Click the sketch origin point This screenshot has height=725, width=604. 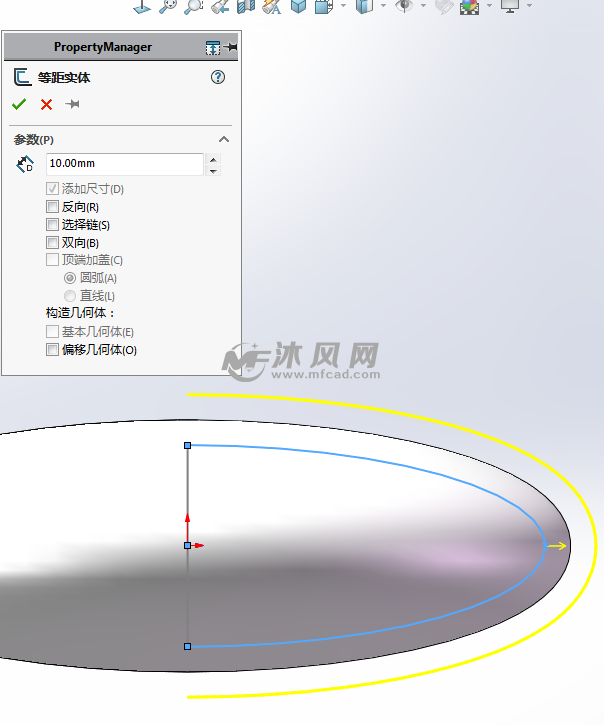pyautogui.click(x=187, y=546)
